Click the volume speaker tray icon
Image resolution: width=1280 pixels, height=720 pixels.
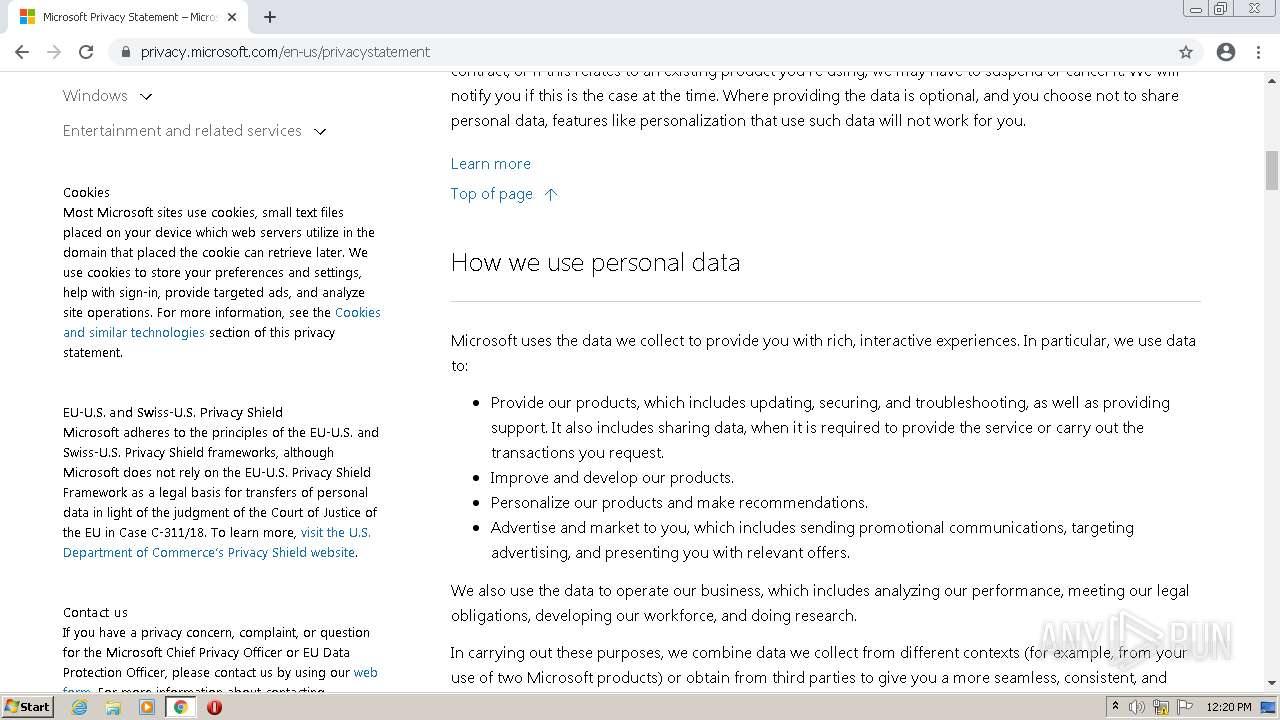(x=1137, y=707)
